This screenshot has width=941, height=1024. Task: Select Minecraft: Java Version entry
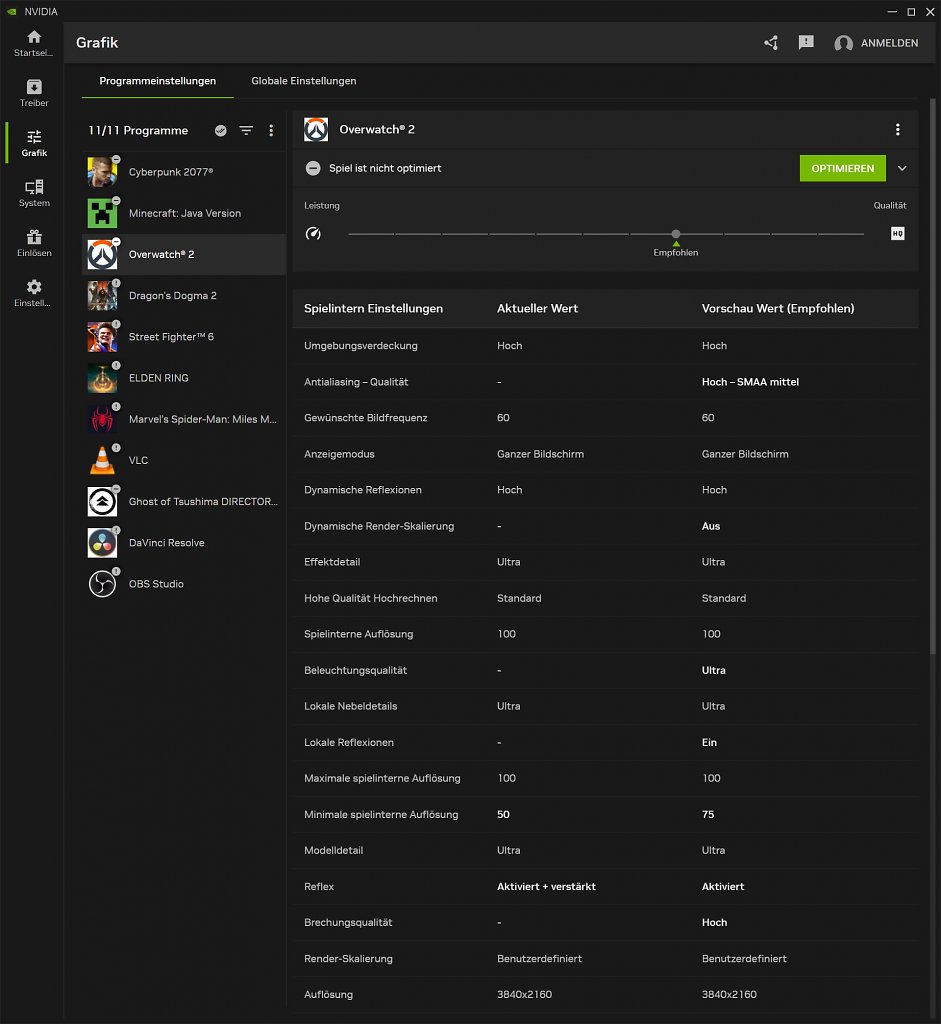pyautogui.click(x=184, y=213)
